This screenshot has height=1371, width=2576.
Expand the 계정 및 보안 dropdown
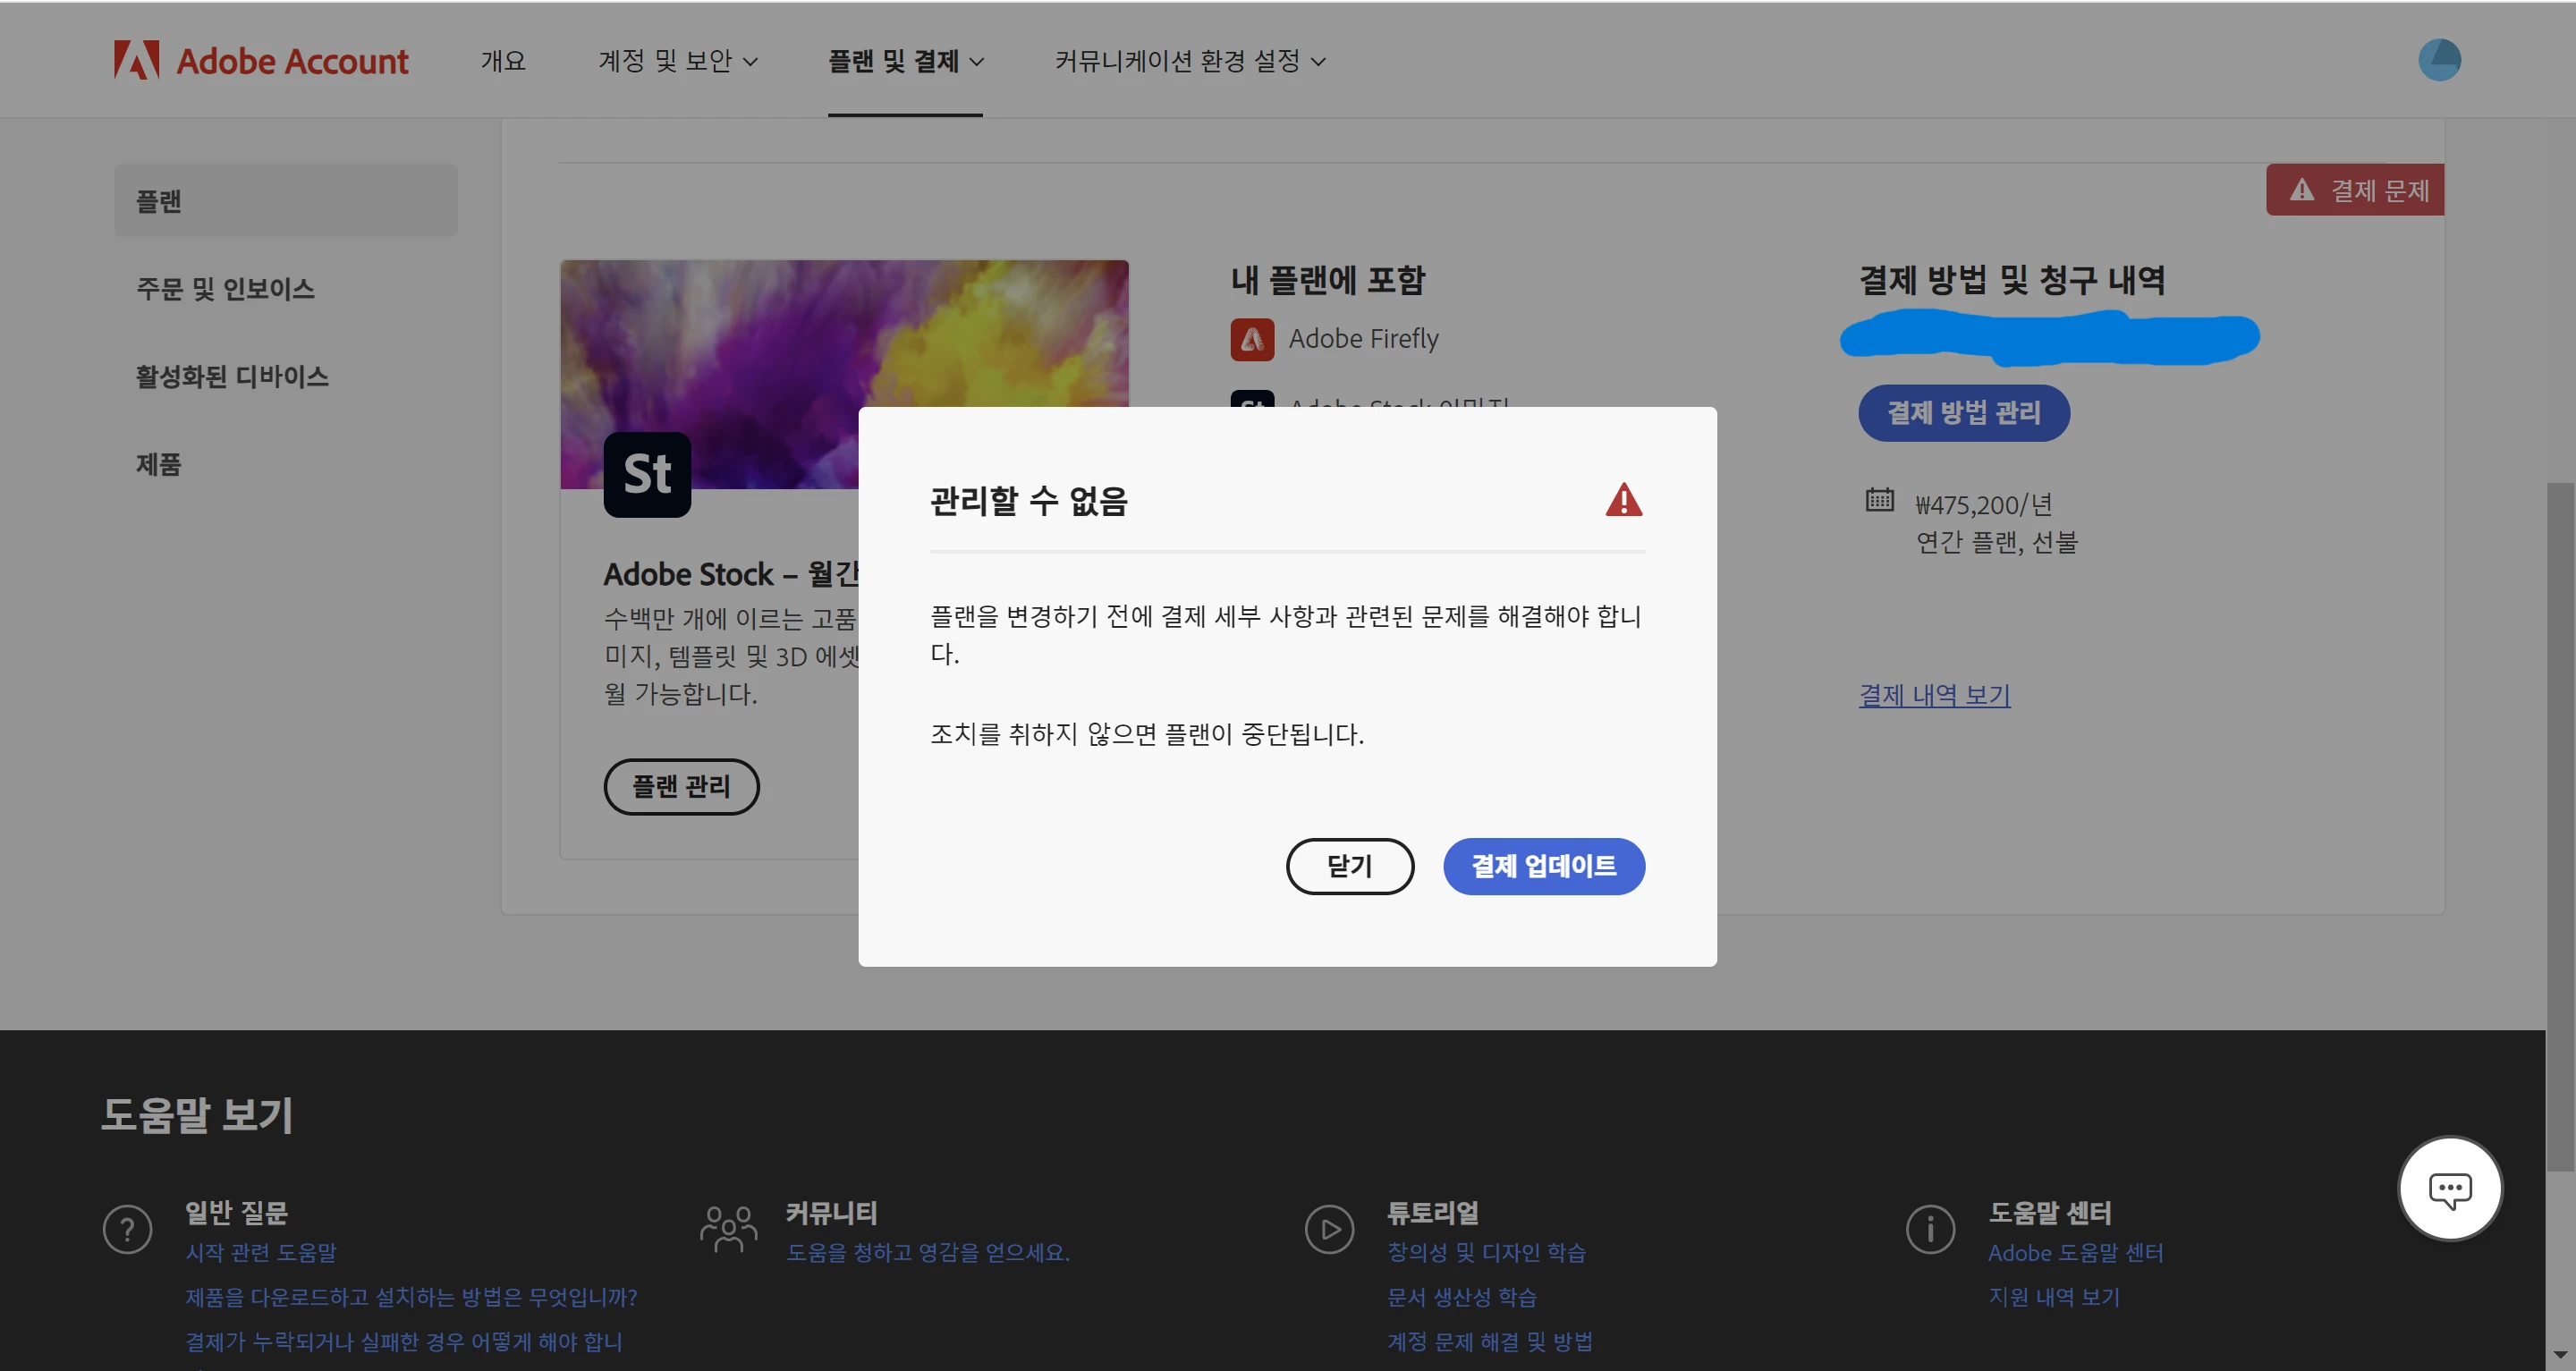pos(678,61)
